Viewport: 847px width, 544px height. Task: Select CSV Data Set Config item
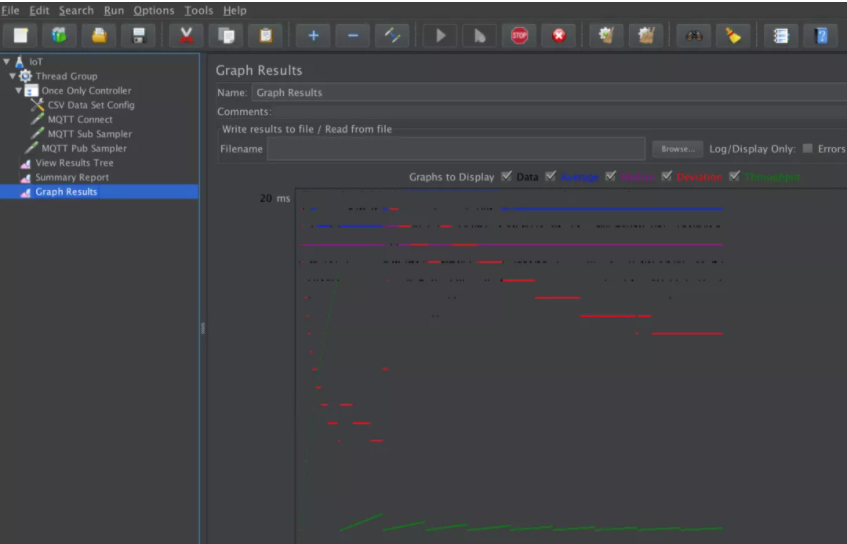pyautogui.click(x=91, y=105)
